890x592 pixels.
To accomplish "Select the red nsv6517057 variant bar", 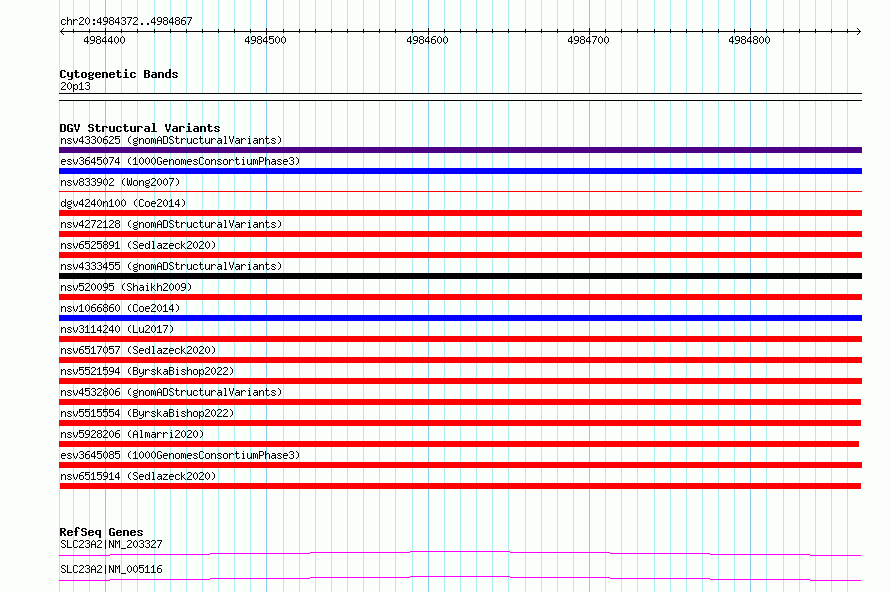I will click(x=460, y=360).
